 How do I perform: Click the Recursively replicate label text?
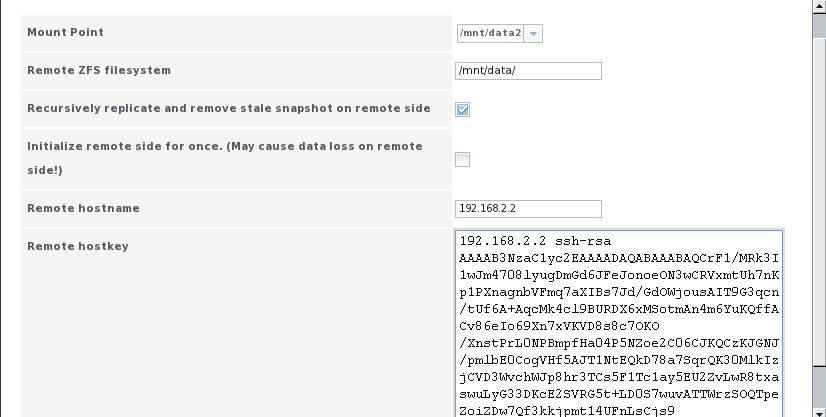[x=229, y=108]
